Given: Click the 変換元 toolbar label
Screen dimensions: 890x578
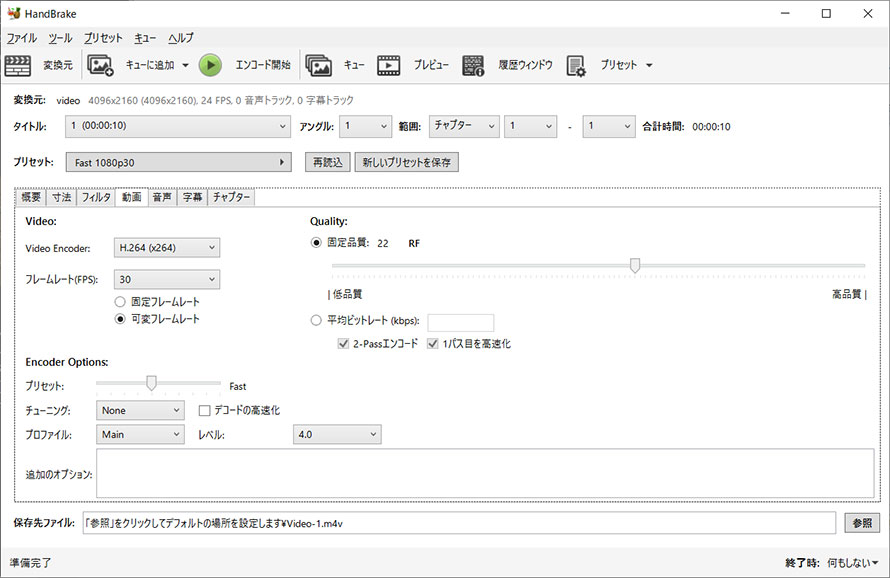Looking at the screenshot, I should click(x=58, y=65).
